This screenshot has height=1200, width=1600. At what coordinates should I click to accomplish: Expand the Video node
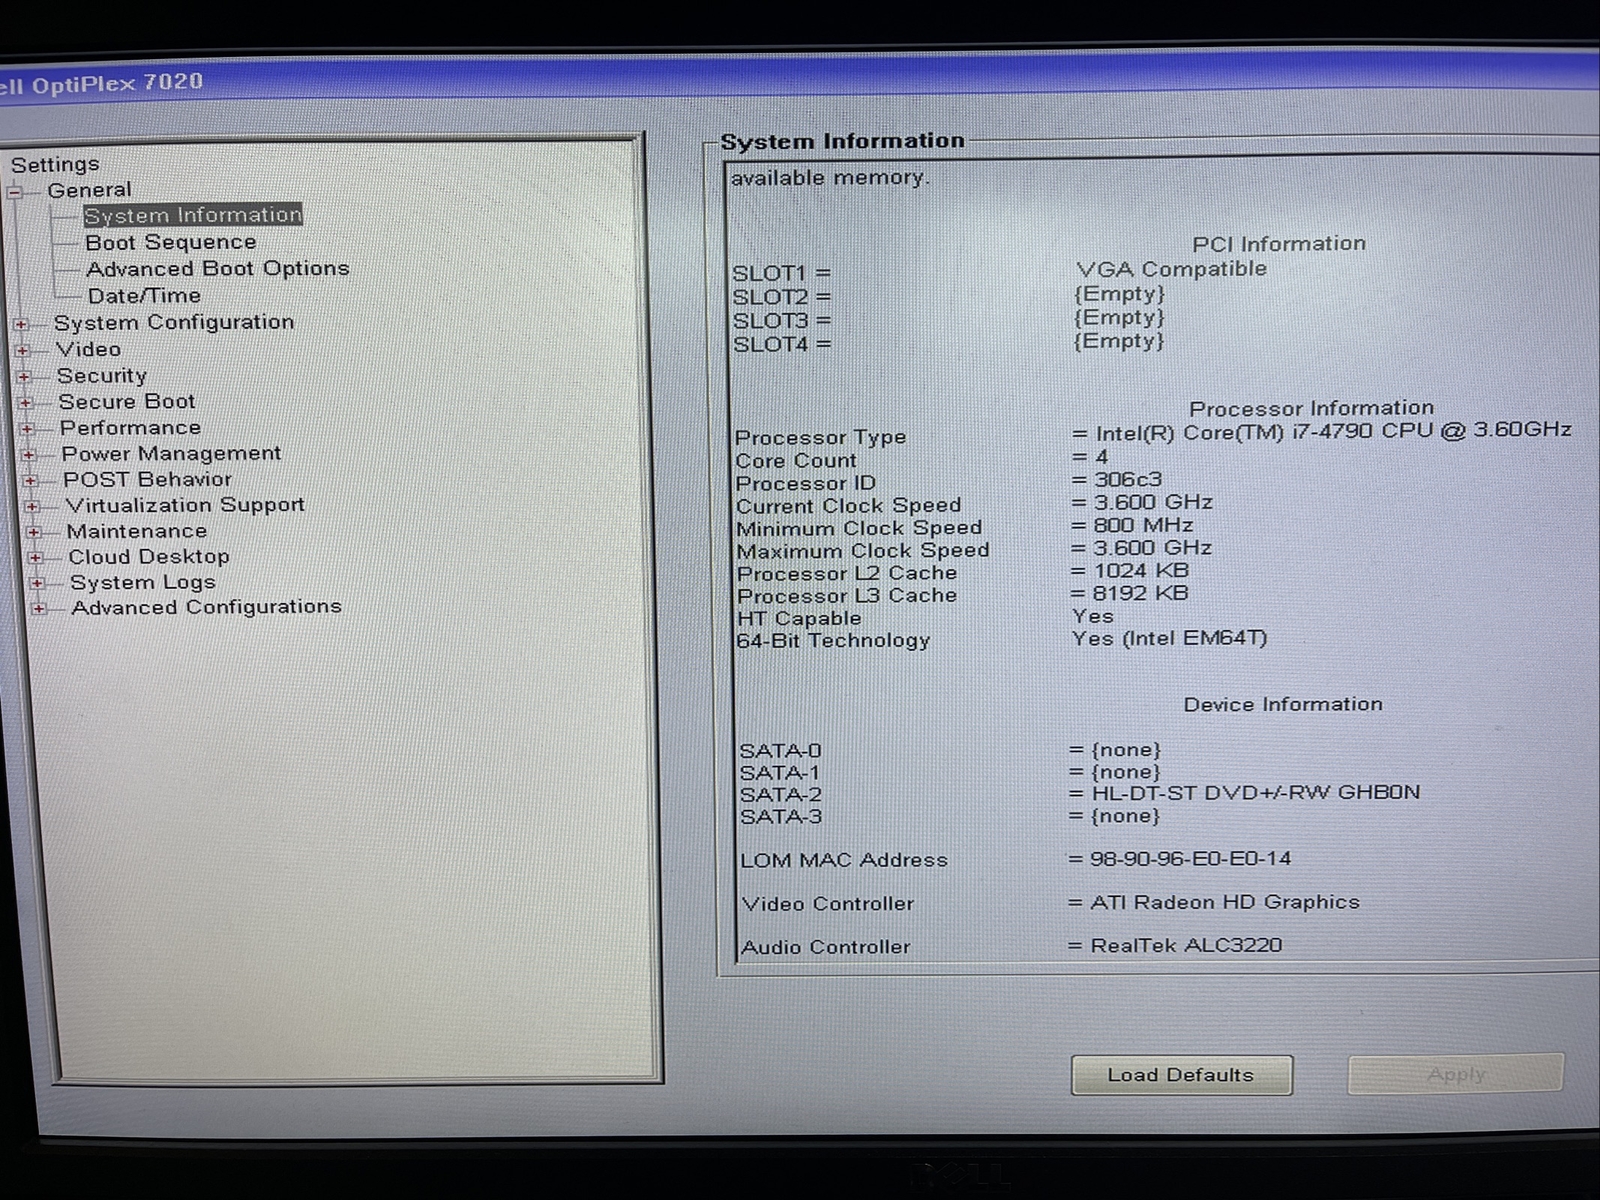(x=23, y=351)
